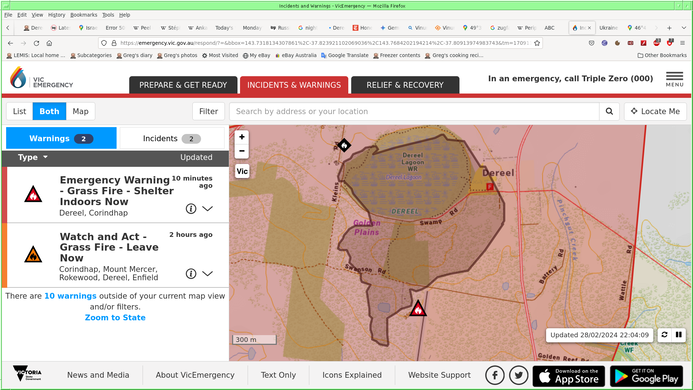Open News and Media footer link

coord(98,375)
